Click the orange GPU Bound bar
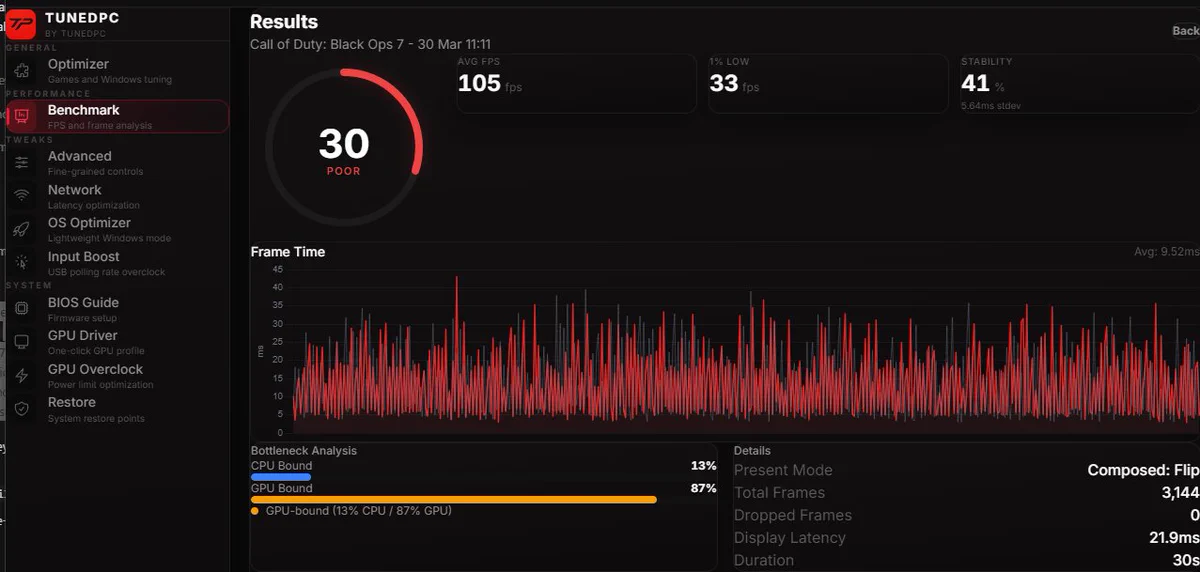This screenshot has height=572, width=1200. click(454, 499)
